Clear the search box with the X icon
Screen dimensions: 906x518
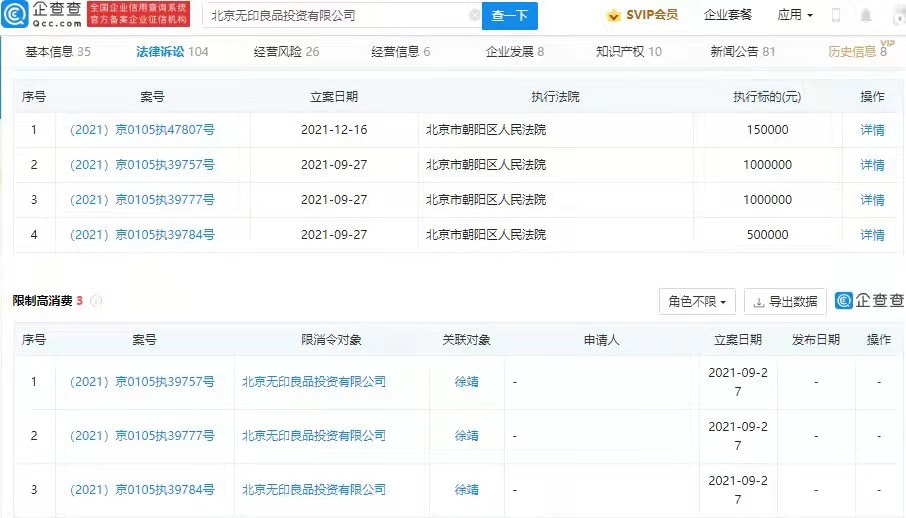[474, 15]
